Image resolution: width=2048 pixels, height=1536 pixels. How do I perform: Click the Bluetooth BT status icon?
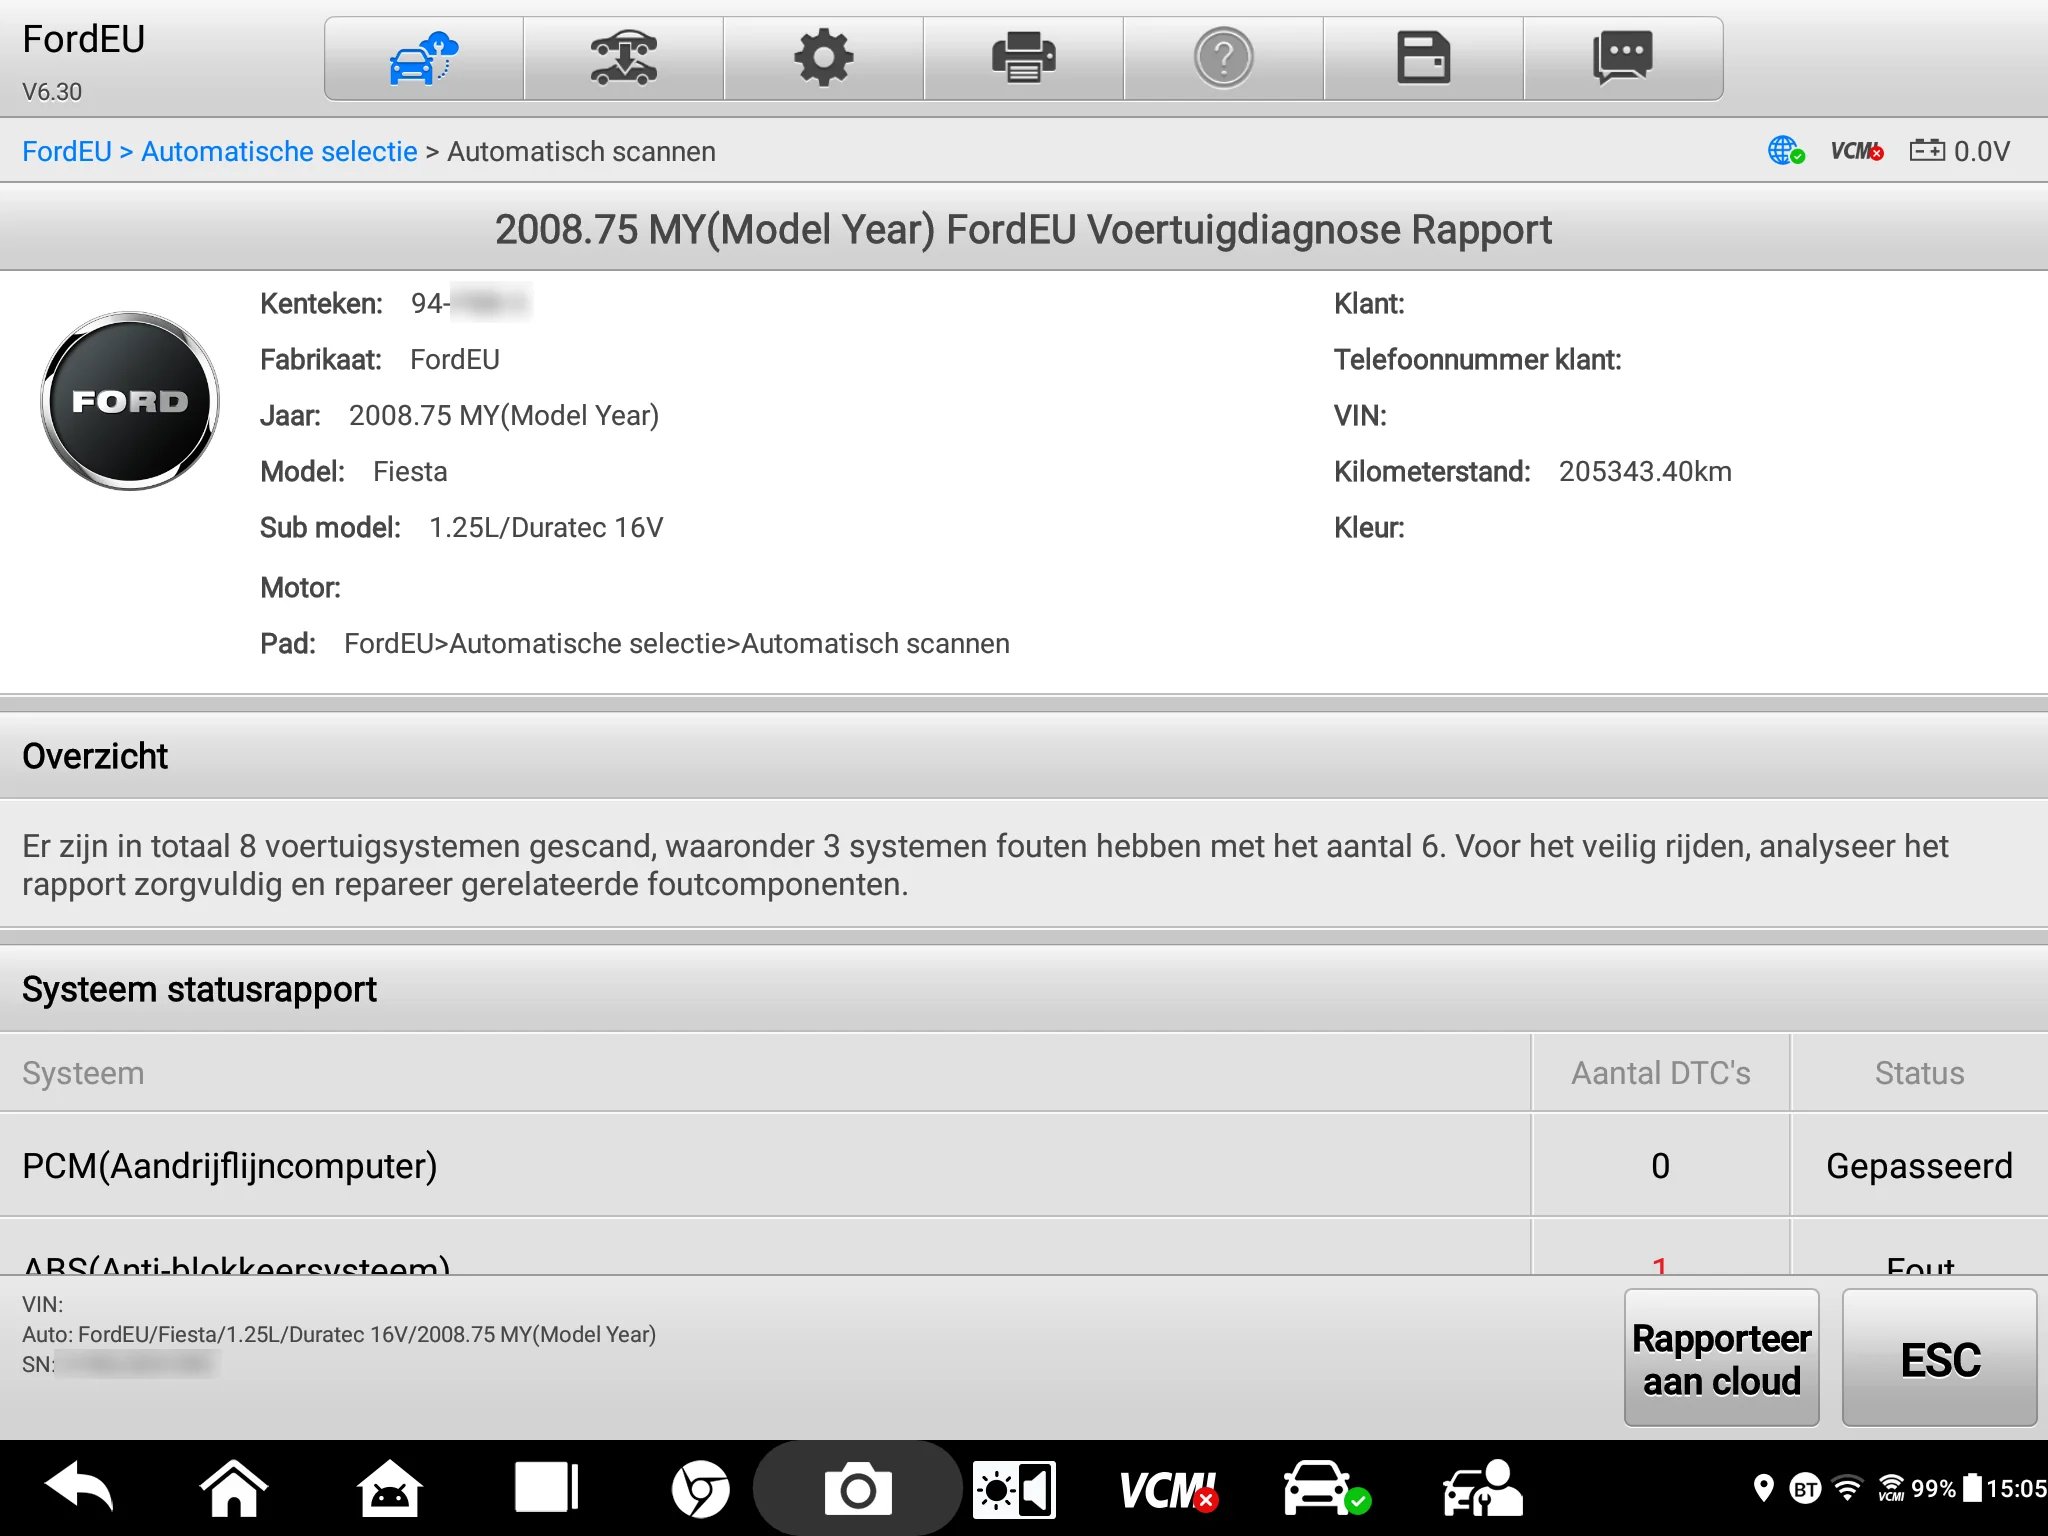(x=1805, y=1489)
